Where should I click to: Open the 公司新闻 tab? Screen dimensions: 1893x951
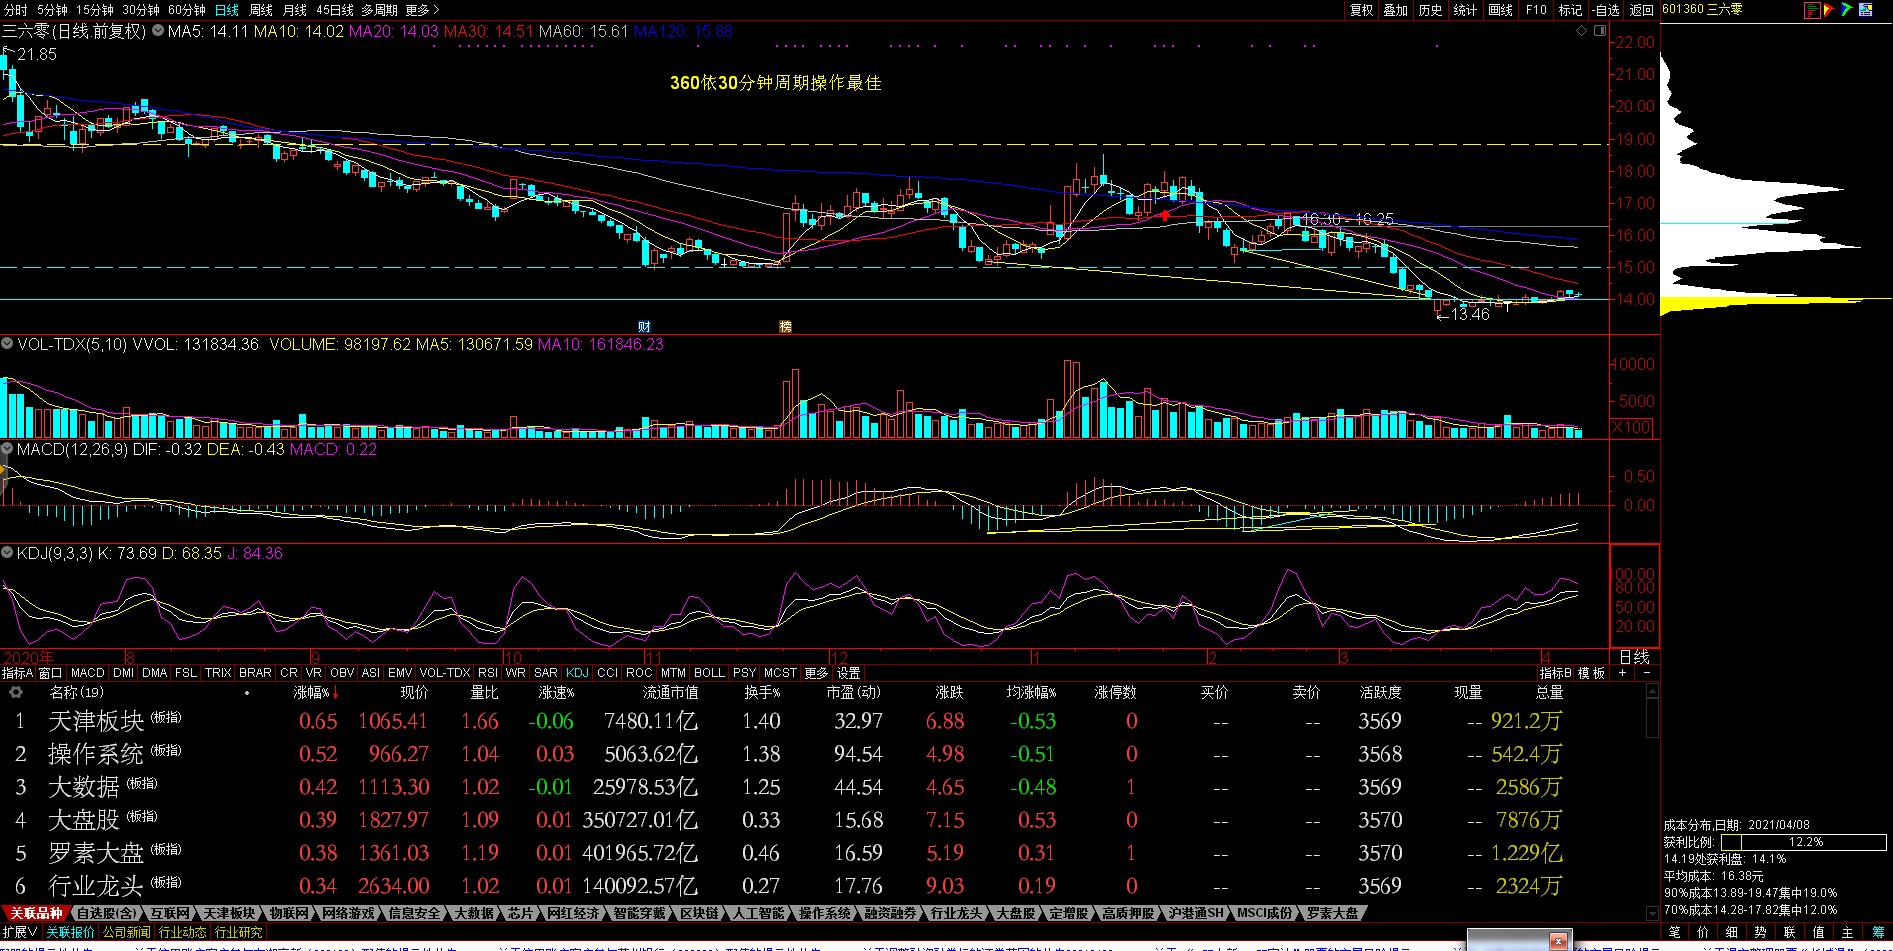[126, 932]
